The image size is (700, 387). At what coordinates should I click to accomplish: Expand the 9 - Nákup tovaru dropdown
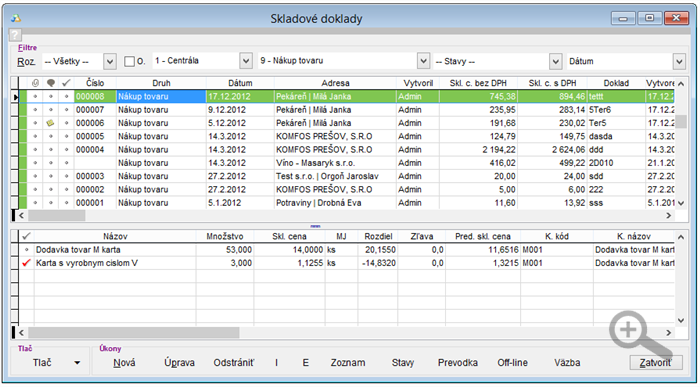tap(423, 61)
